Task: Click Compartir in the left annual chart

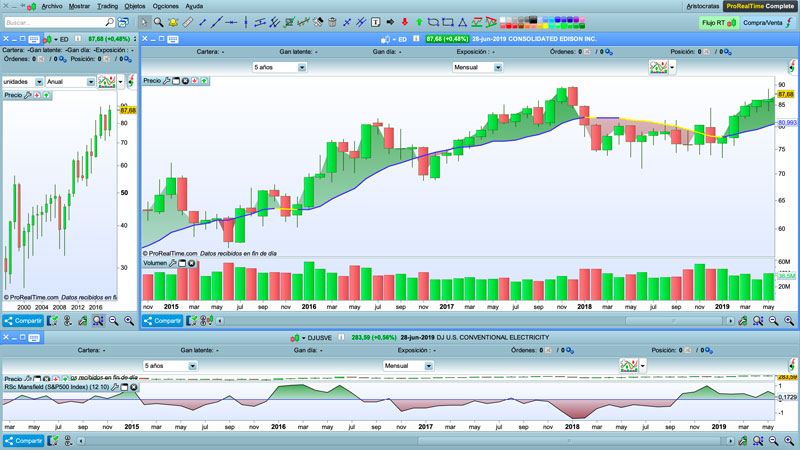Action: click(23, 320)
